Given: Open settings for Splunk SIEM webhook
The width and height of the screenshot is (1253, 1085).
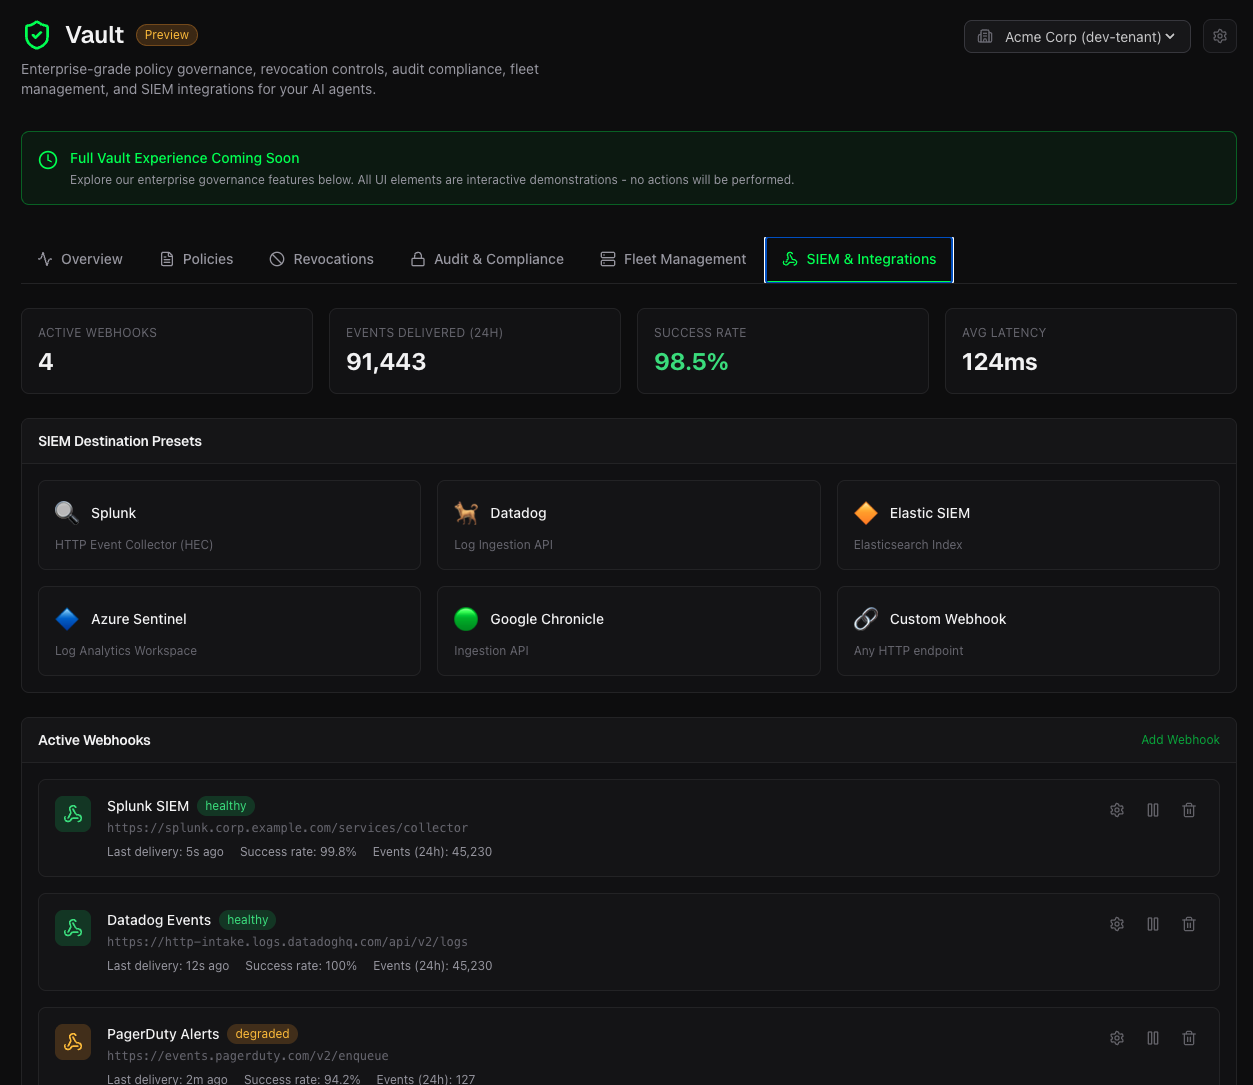Looking at the screenshot, I should coord(1117,810).
